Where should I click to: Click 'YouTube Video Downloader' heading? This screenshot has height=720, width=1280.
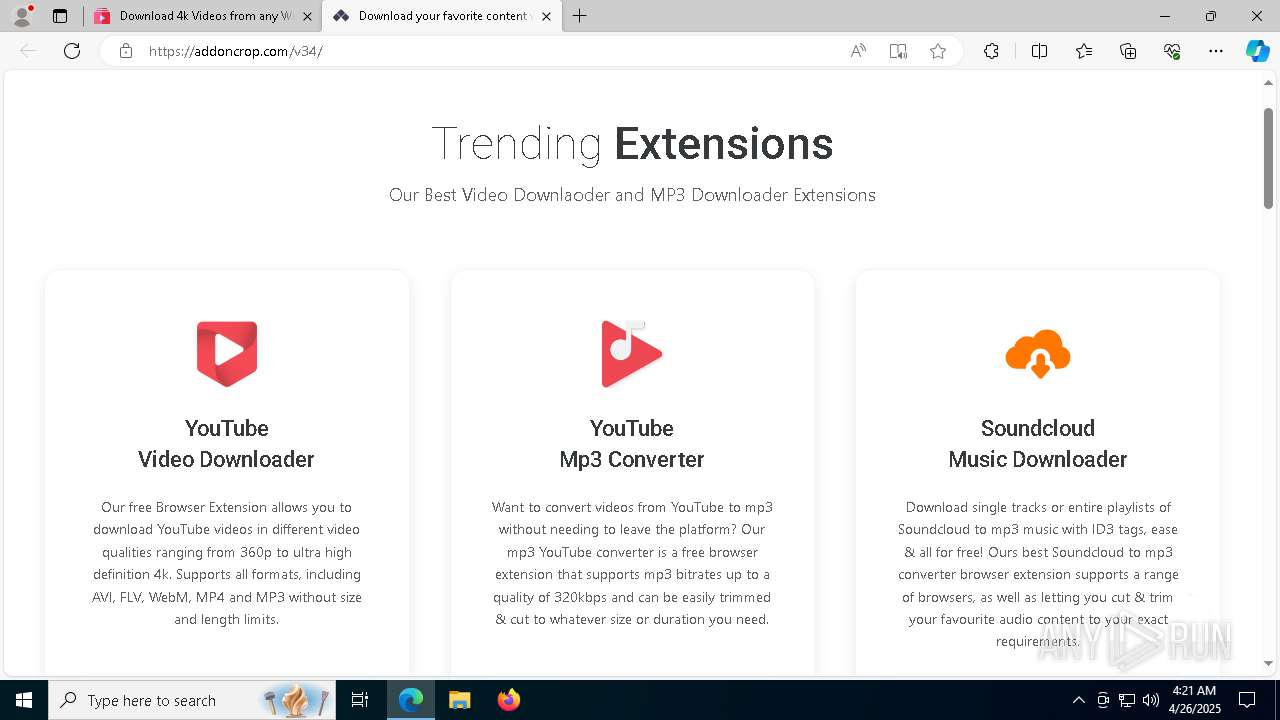pyautogui.click(x=227, y=444)
